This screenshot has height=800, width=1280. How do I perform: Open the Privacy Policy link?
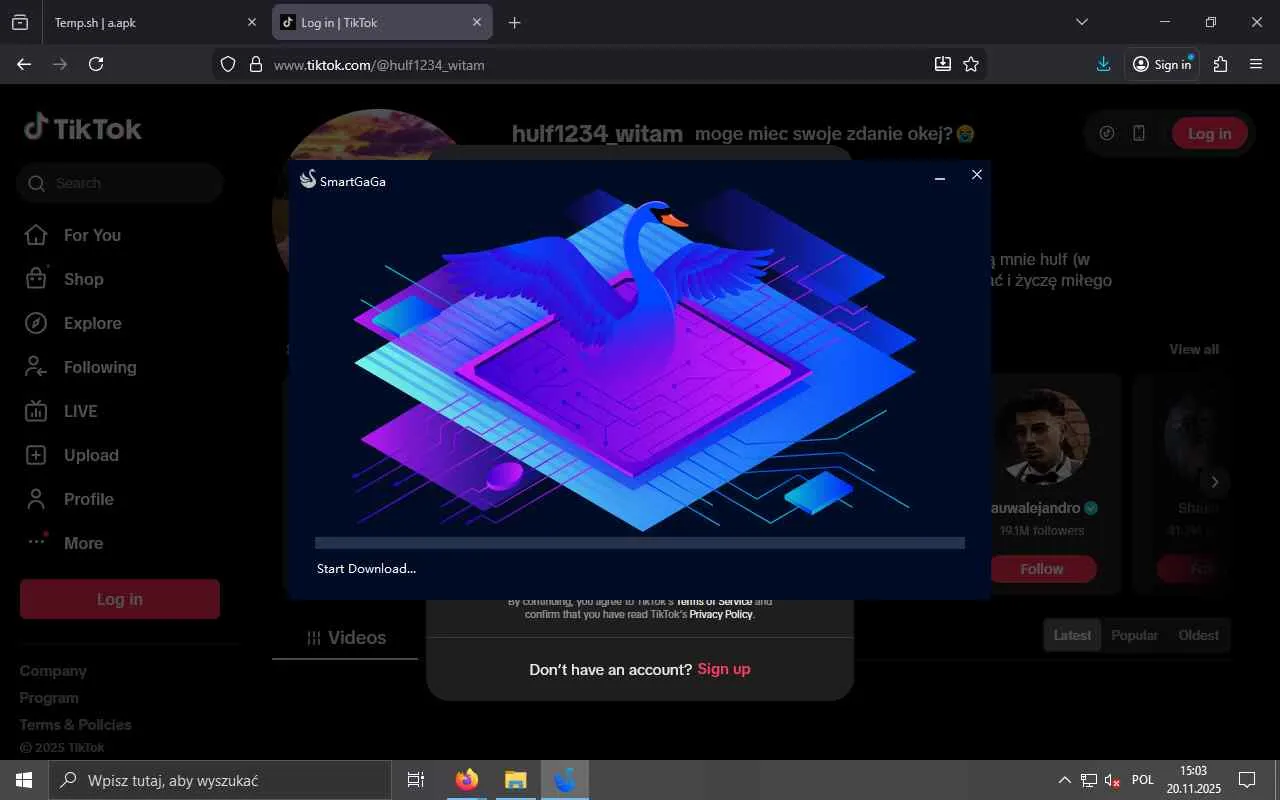tap(721, 614)
